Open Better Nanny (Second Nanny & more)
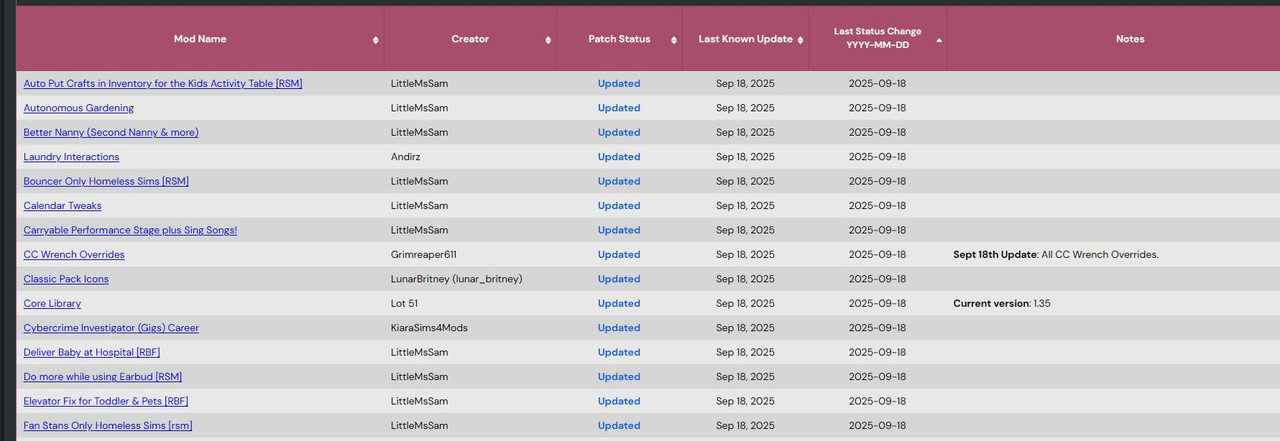This screenshot has height=441, width=1280. [x=111, y=132]
